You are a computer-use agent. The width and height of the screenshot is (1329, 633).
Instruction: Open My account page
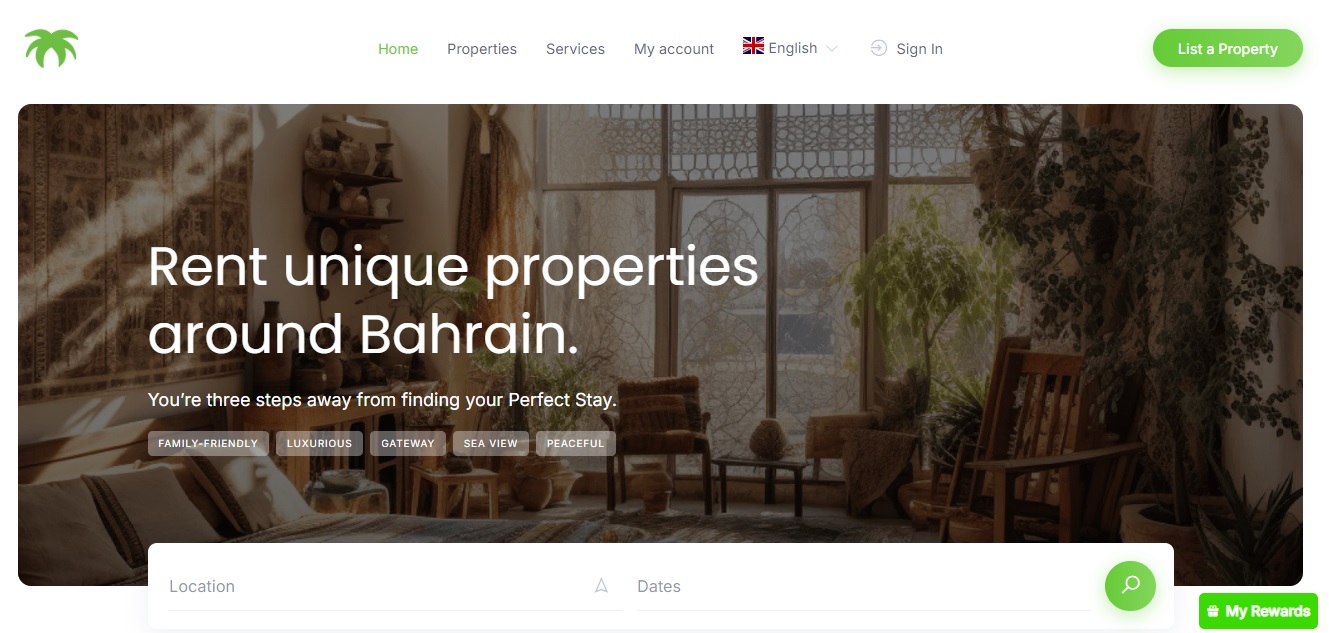coord(674,49)
